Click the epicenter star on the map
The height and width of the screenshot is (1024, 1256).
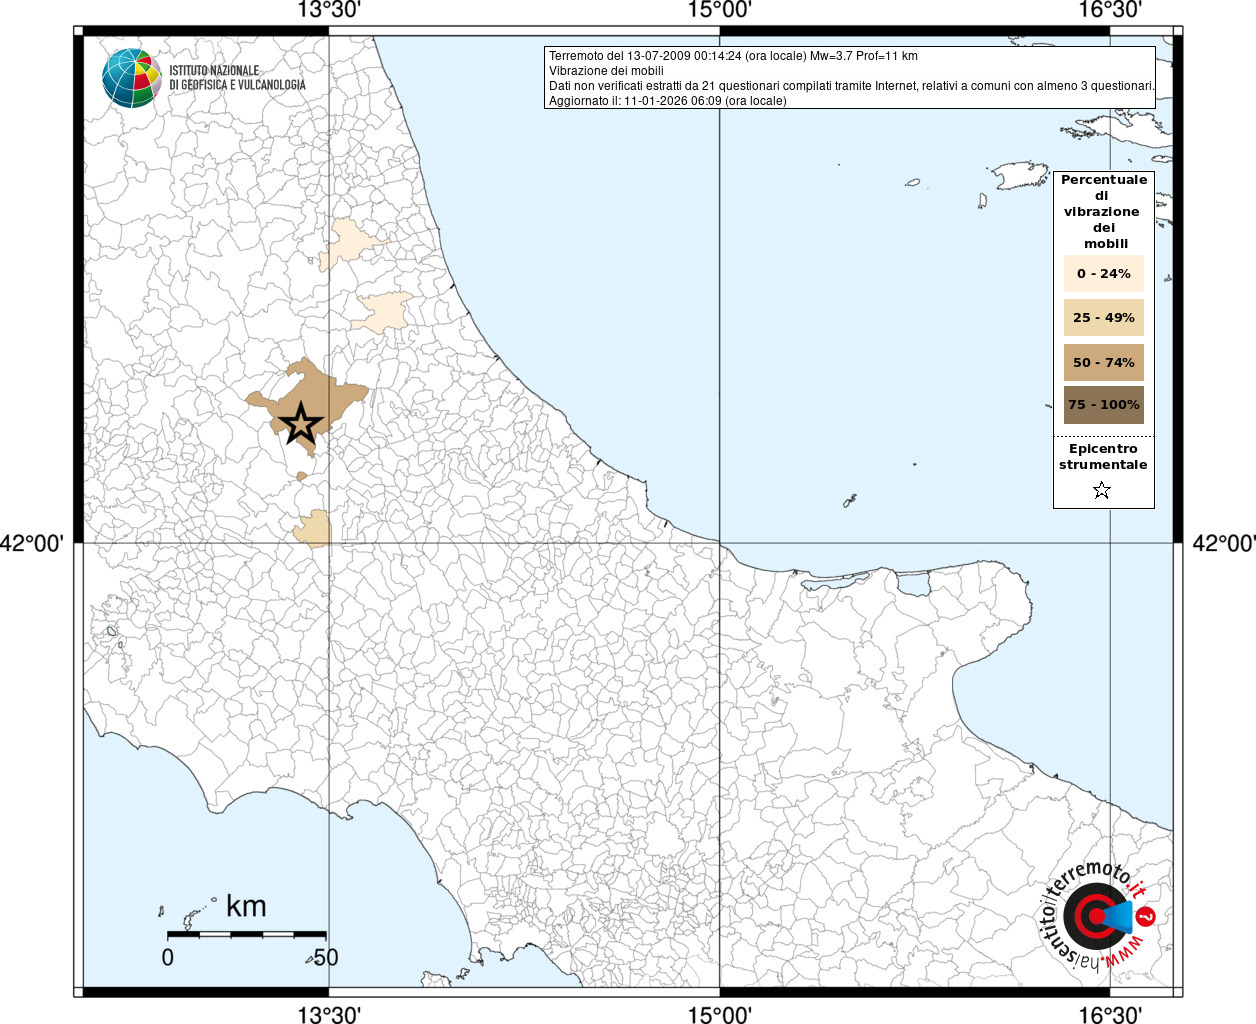(x=300, y=424)
